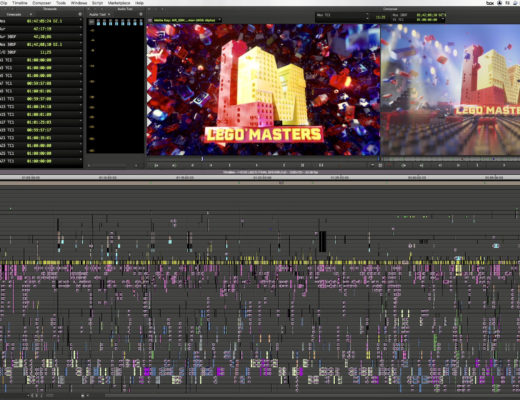Click the record monitor play button
520x400 pixels.
pos(458,165)
